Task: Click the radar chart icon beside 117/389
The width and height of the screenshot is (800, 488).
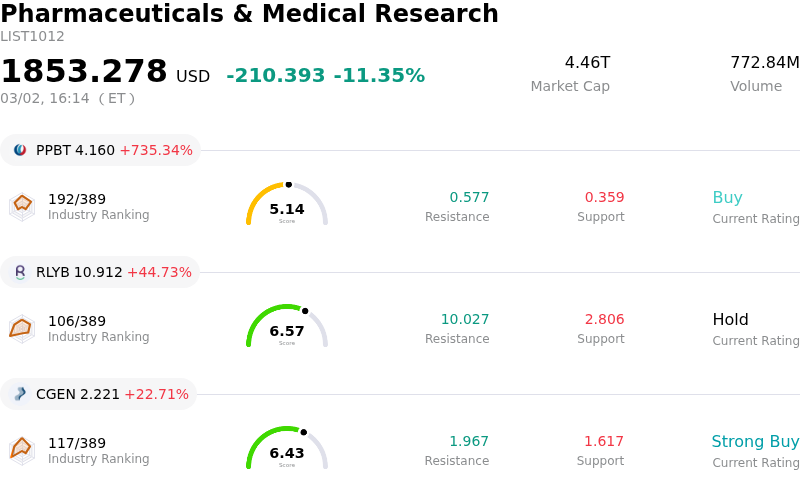Action: coord(22,449)
